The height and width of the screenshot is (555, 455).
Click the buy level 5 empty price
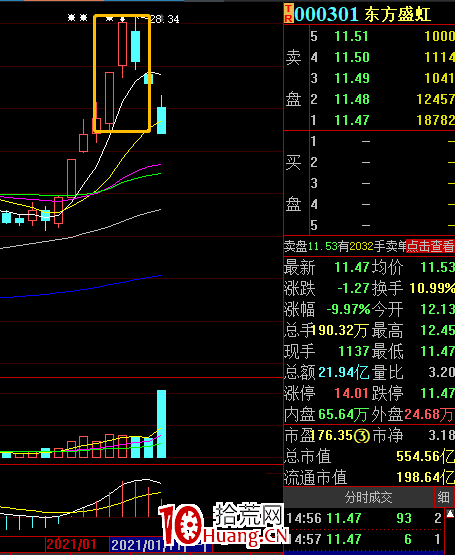(366, 225)
